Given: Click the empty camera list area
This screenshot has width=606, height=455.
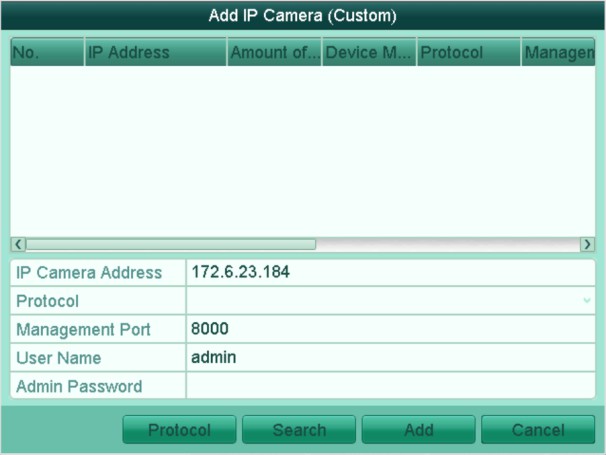Looking at the screenshot, I should click(x=303, y=152).
